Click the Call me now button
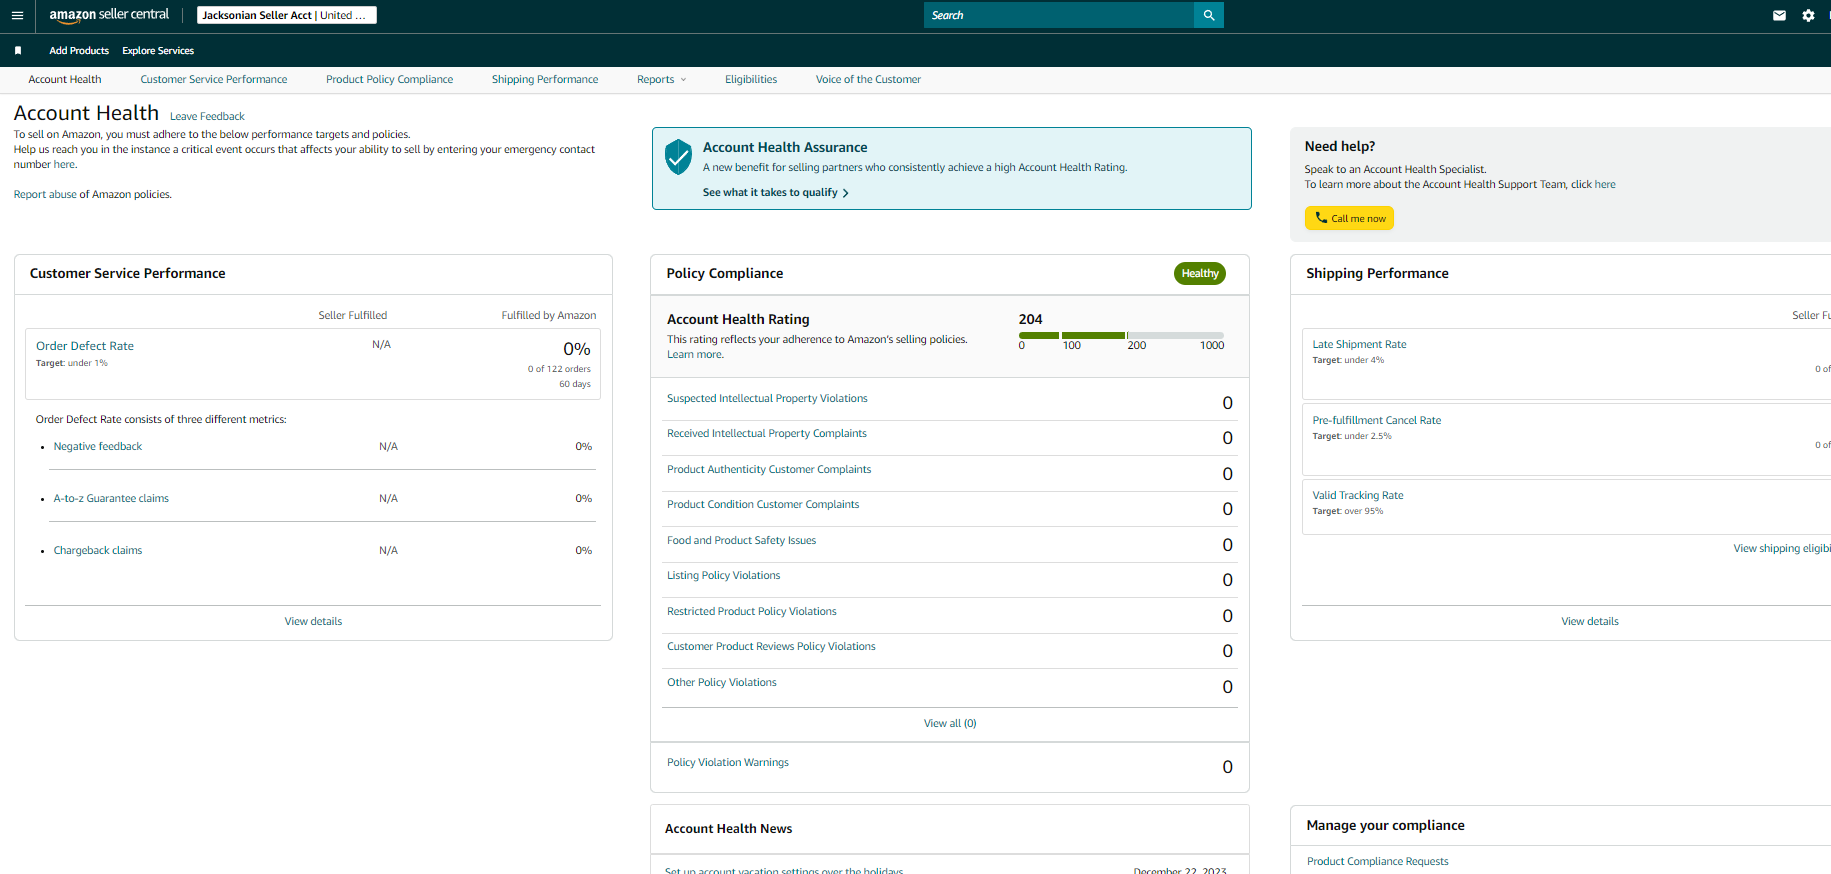 pyautogui.click(x=1349, y=218)
